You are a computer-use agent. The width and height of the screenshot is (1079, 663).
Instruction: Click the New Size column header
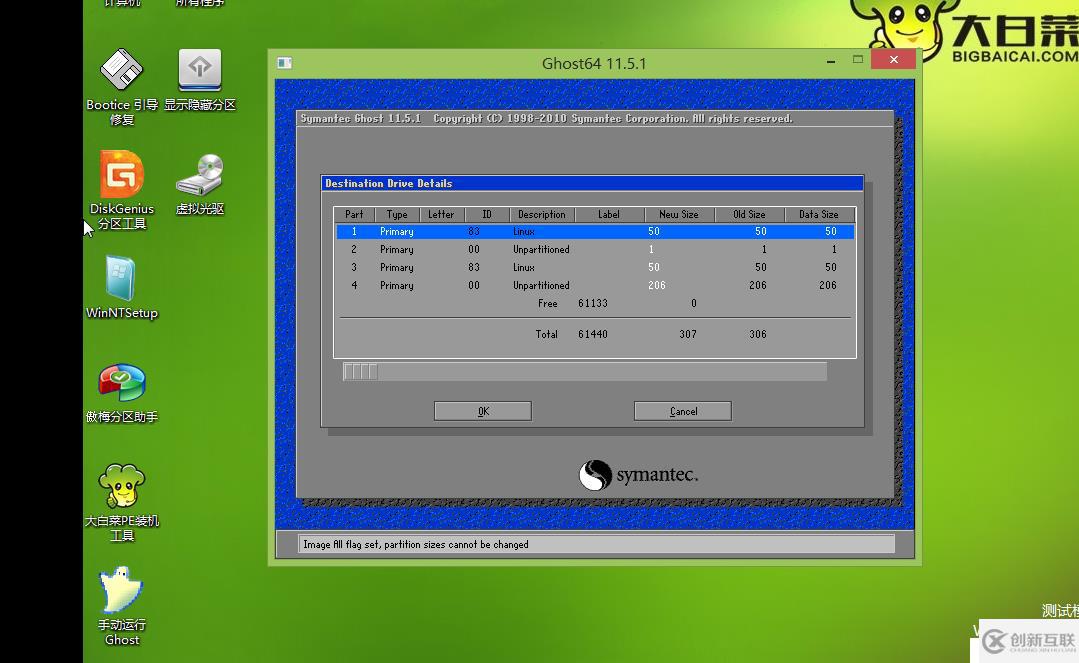tap(678, 214)
